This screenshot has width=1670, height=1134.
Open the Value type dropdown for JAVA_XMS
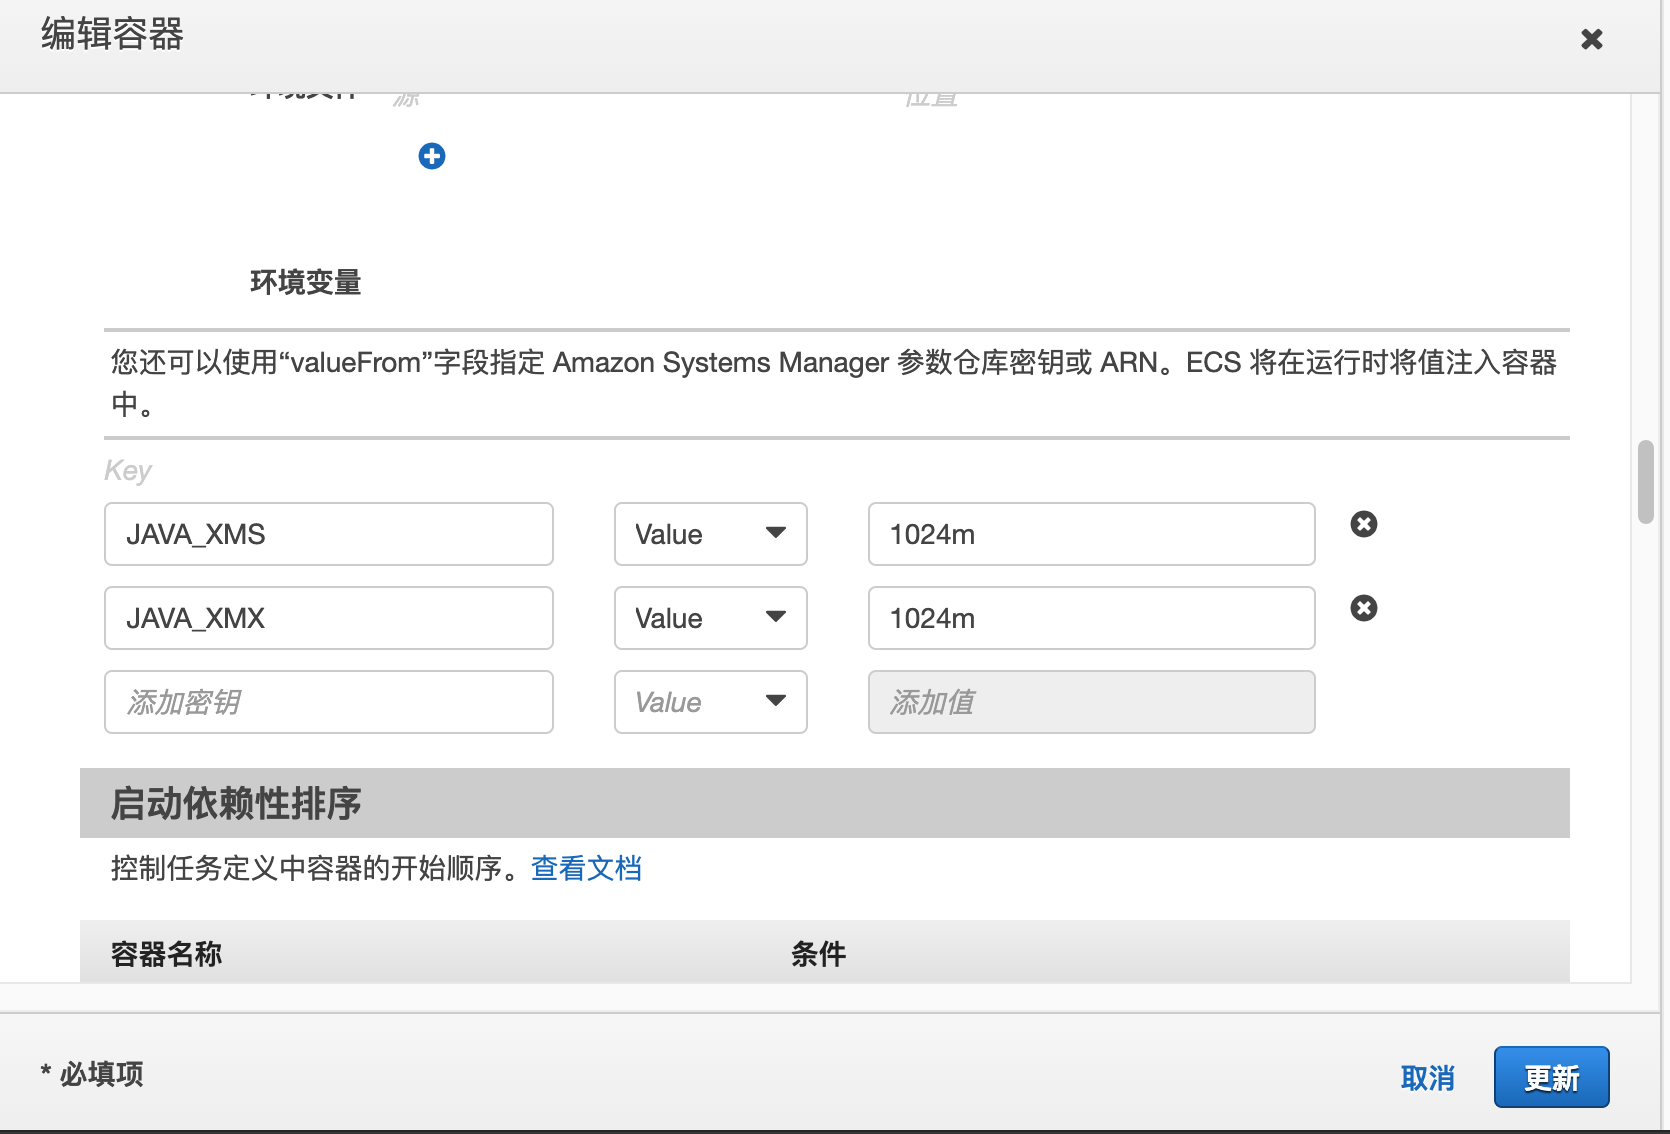(710, 534)
